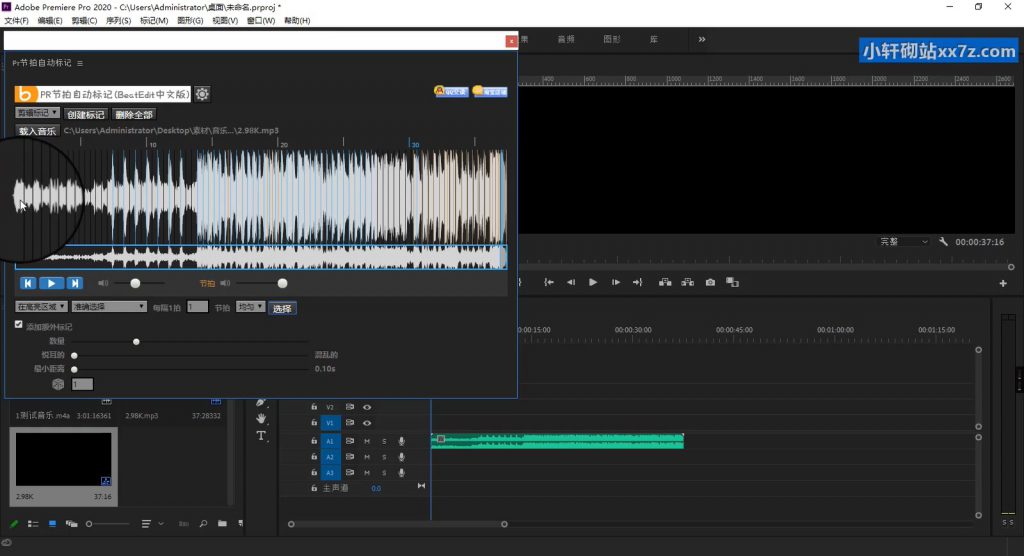Click the project panel search icon
The width and height of the screenshot is (1024, 556).
click(x=203, y=524)
